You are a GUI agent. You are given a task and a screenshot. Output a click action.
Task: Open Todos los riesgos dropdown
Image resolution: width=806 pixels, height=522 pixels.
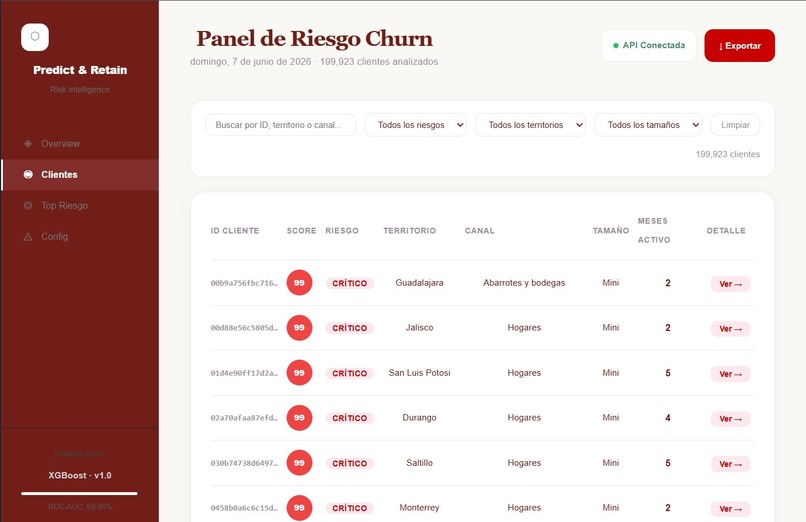[415, 125]
